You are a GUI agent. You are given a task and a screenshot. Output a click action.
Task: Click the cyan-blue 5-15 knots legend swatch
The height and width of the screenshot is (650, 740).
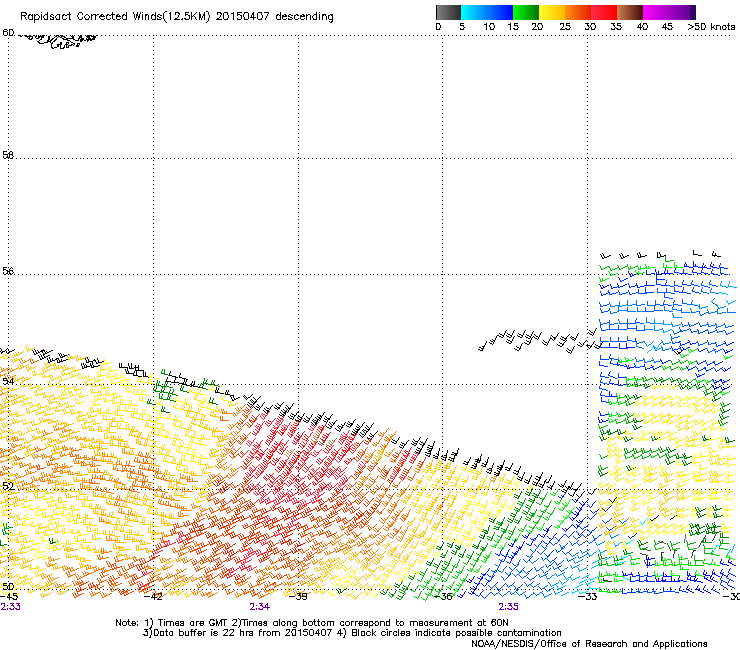(x=487, y=12)
